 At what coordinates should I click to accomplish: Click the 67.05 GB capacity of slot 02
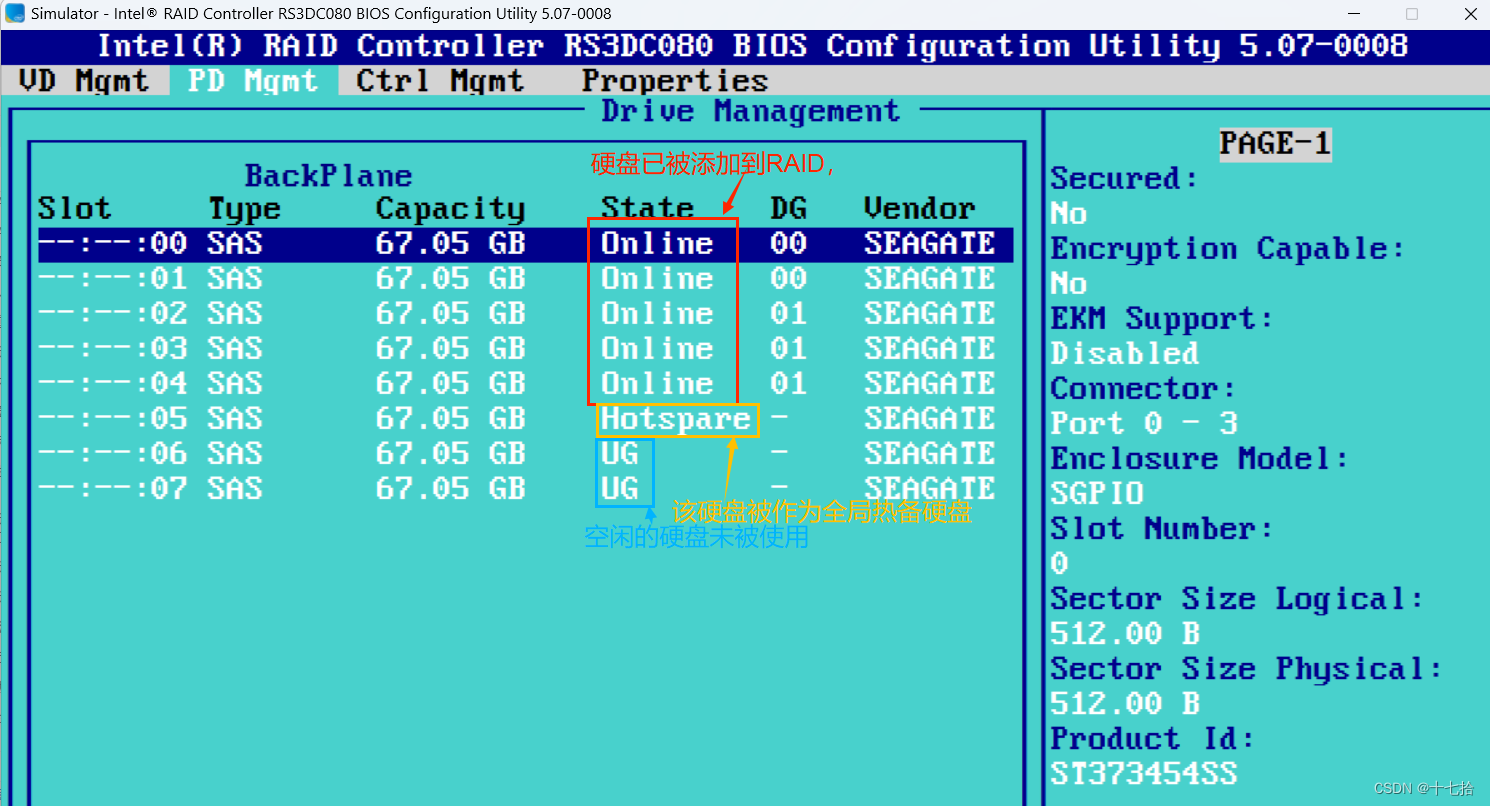tap(450, 314)
